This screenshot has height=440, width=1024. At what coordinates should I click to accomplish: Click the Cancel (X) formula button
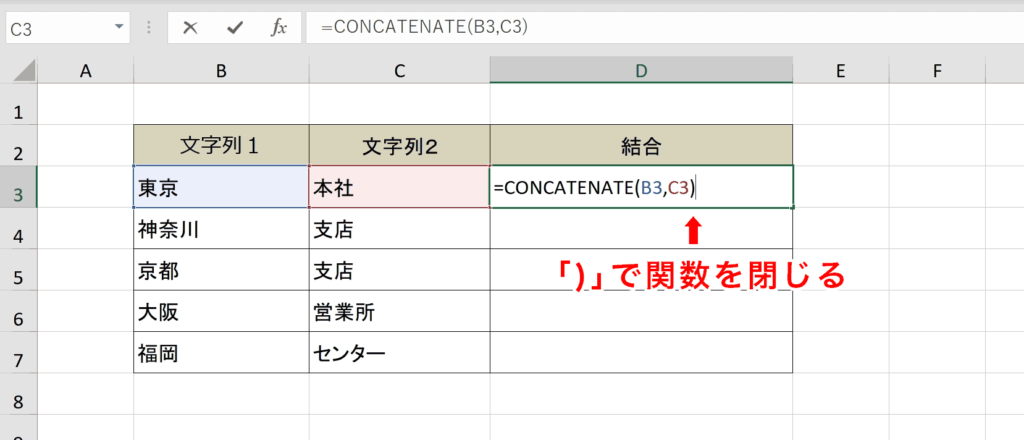coord(189,28)
